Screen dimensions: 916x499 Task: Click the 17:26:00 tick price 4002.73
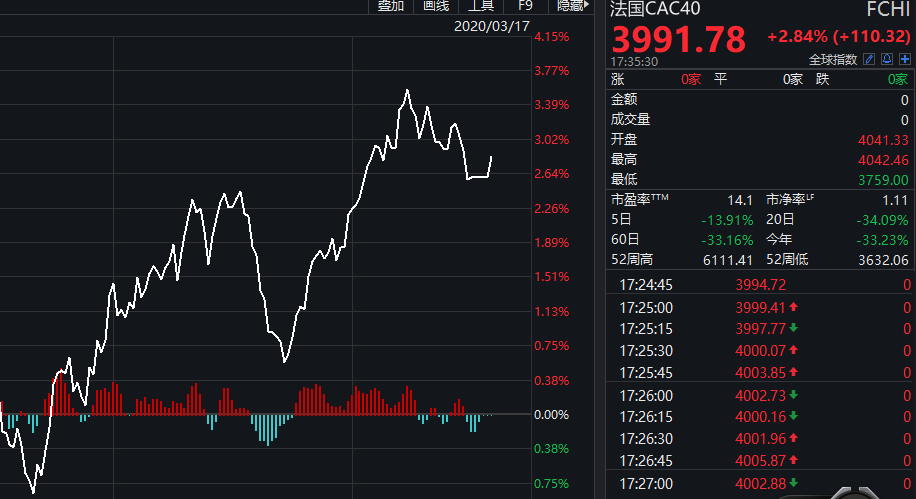[760, 396]
